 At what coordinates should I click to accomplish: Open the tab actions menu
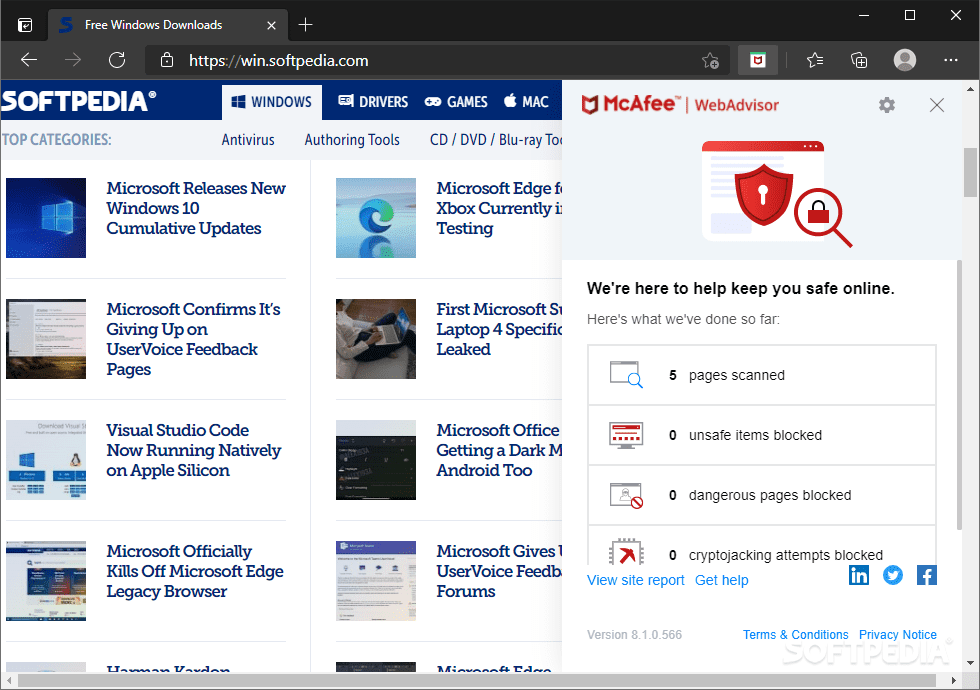(x=25, y=25)
